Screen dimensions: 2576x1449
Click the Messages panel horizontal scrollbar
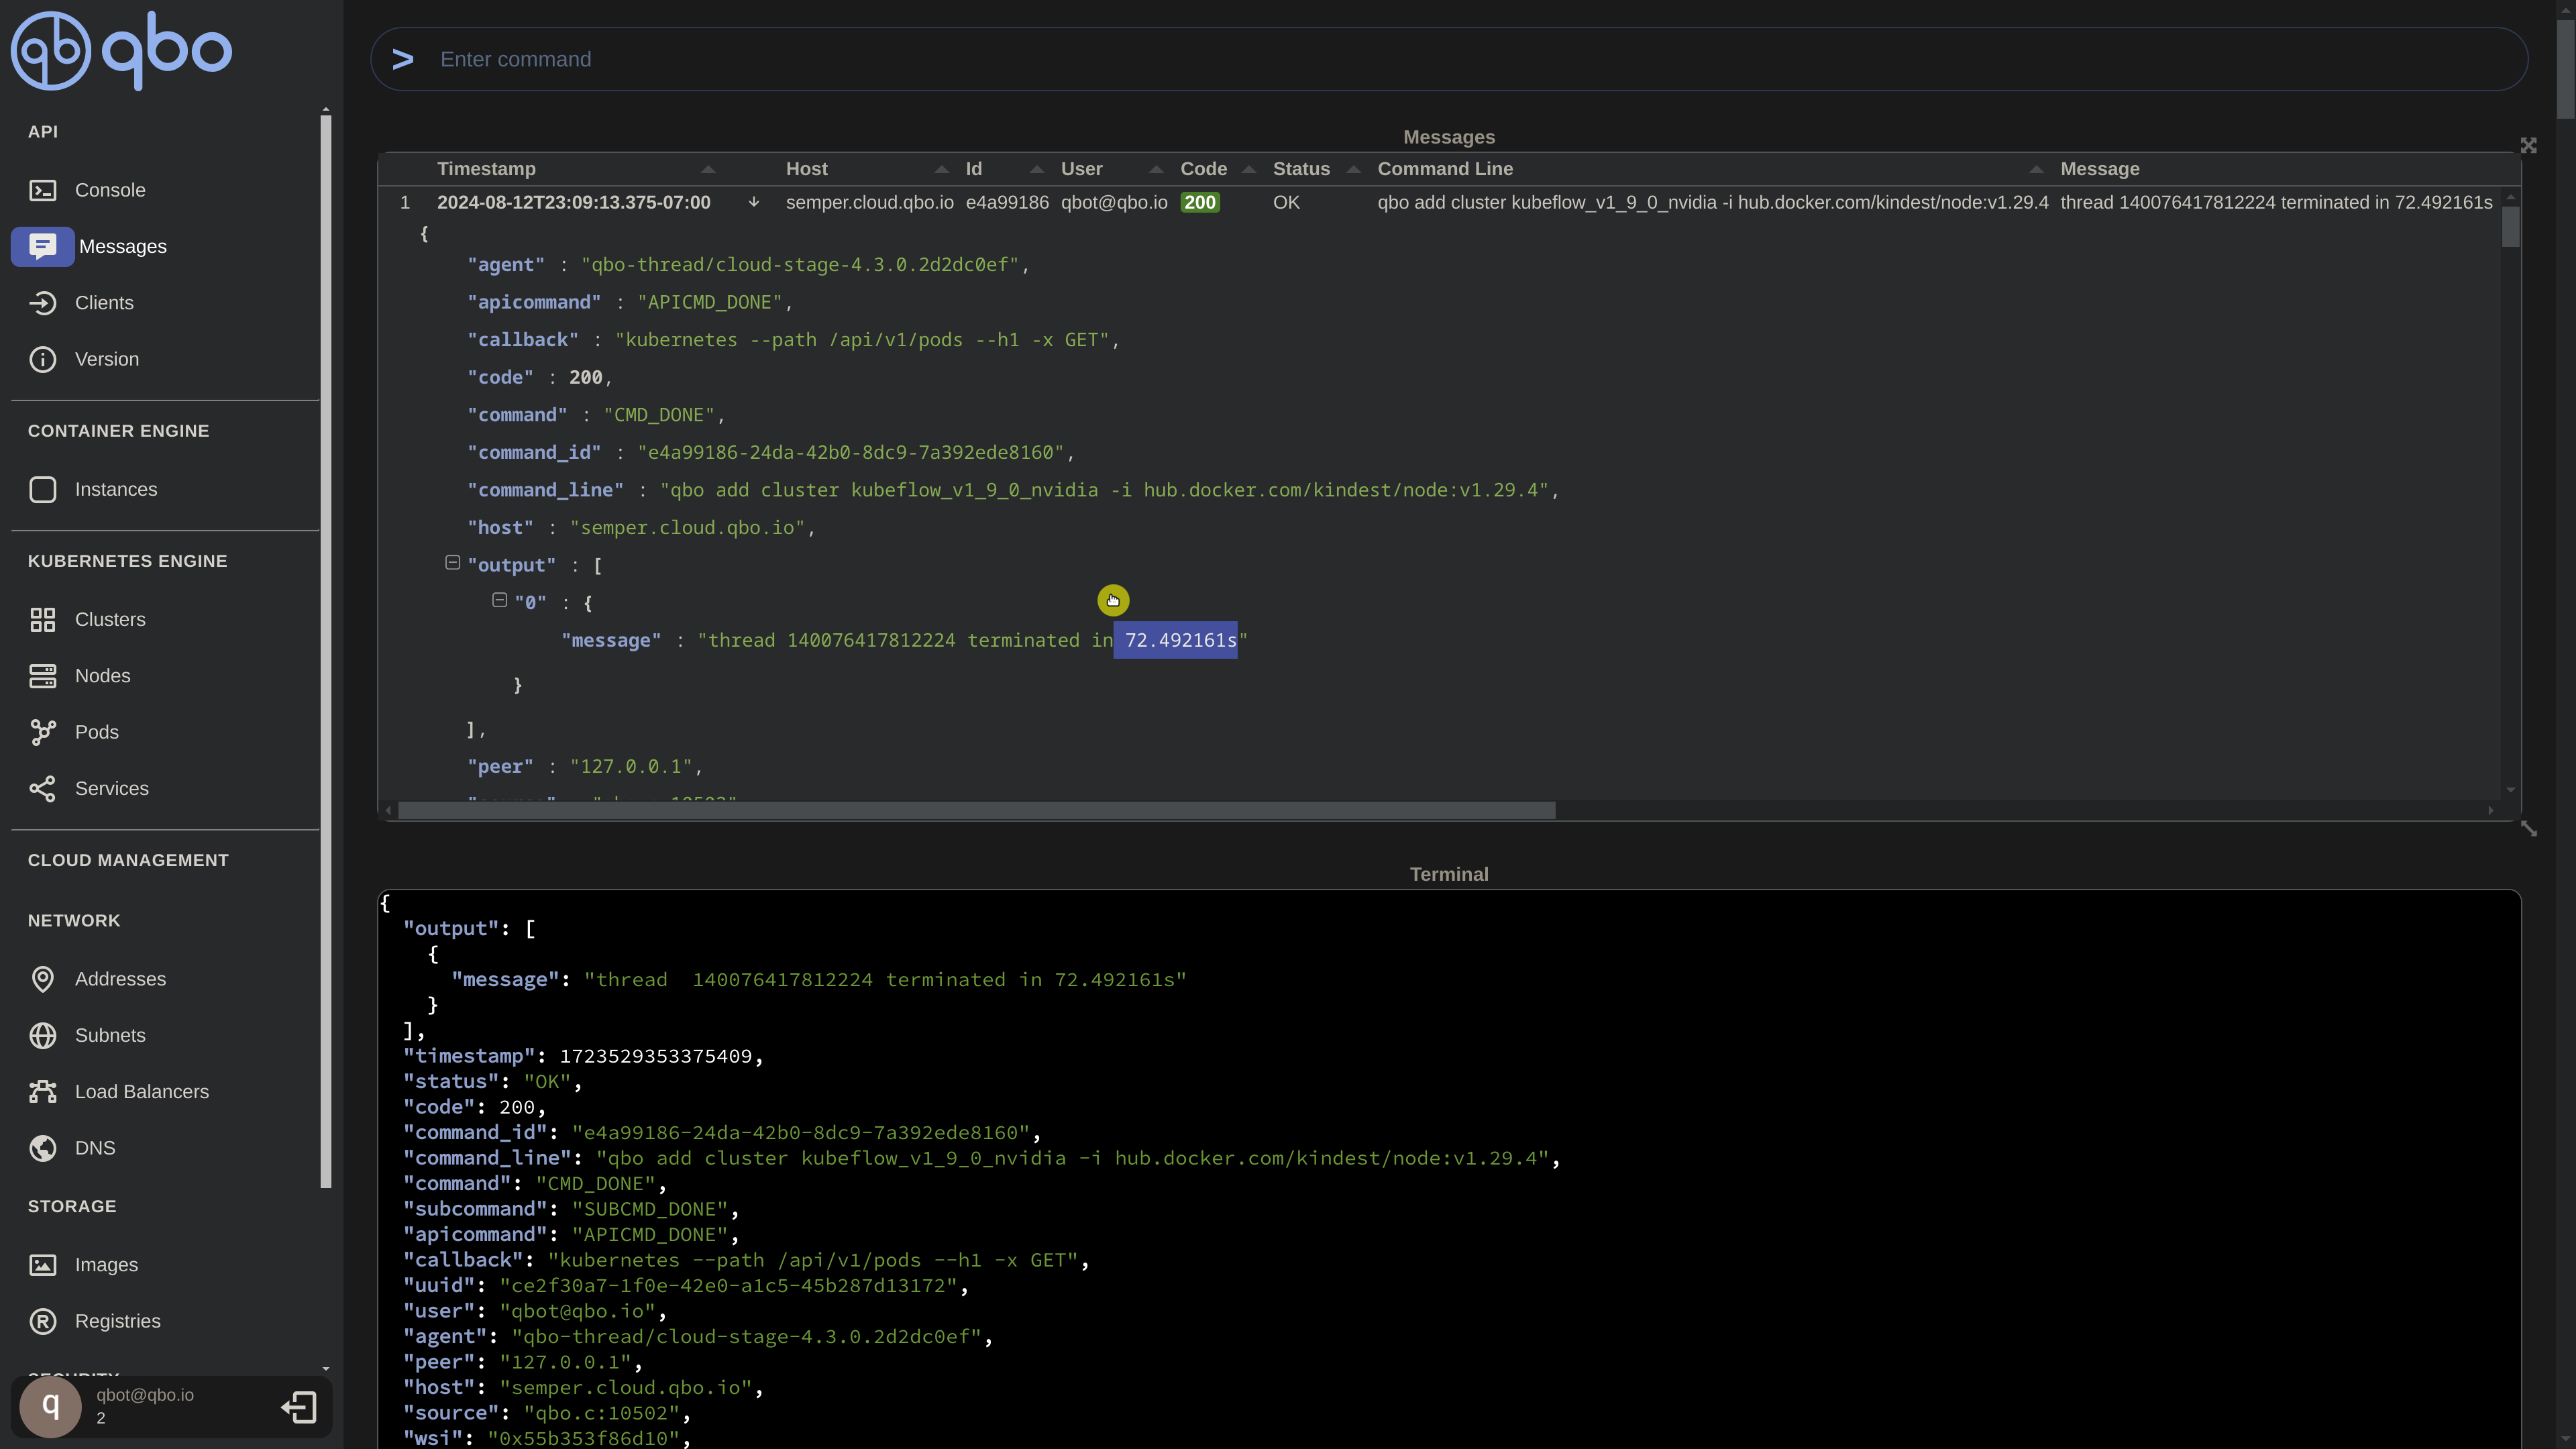click(976, 810)
